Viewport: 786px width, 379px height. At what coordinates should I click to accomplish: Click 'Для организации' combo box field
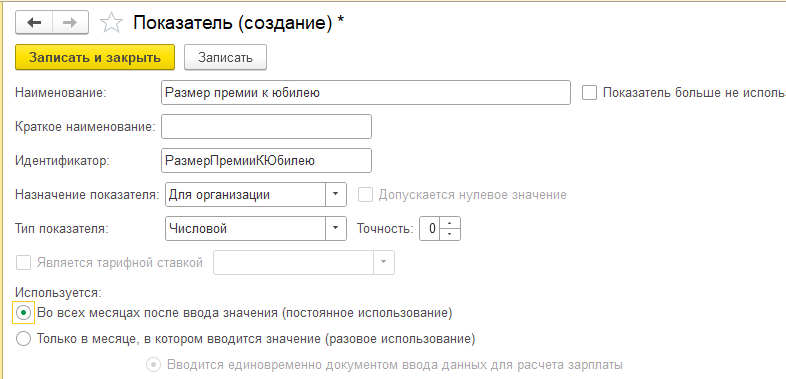(x=245, y=195)
